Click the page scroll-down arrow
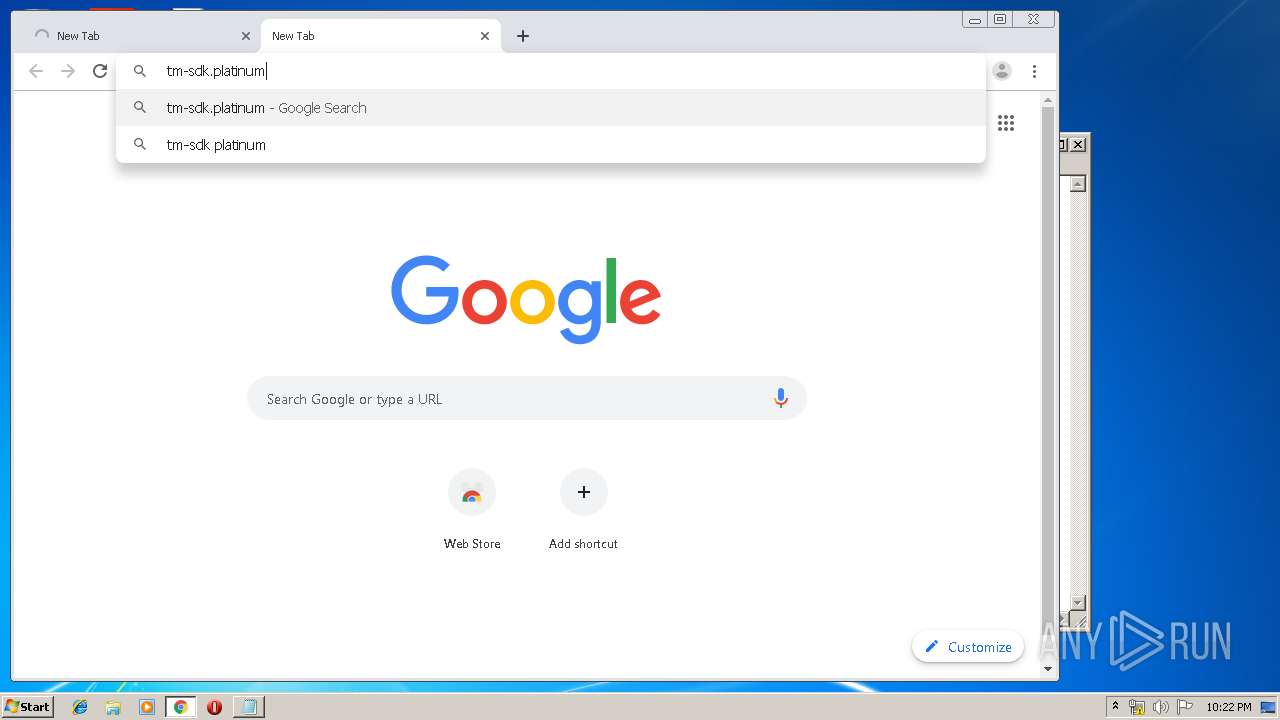Image resolution: width=1280 pixels, height=720 pixels. click(1048, 669)
